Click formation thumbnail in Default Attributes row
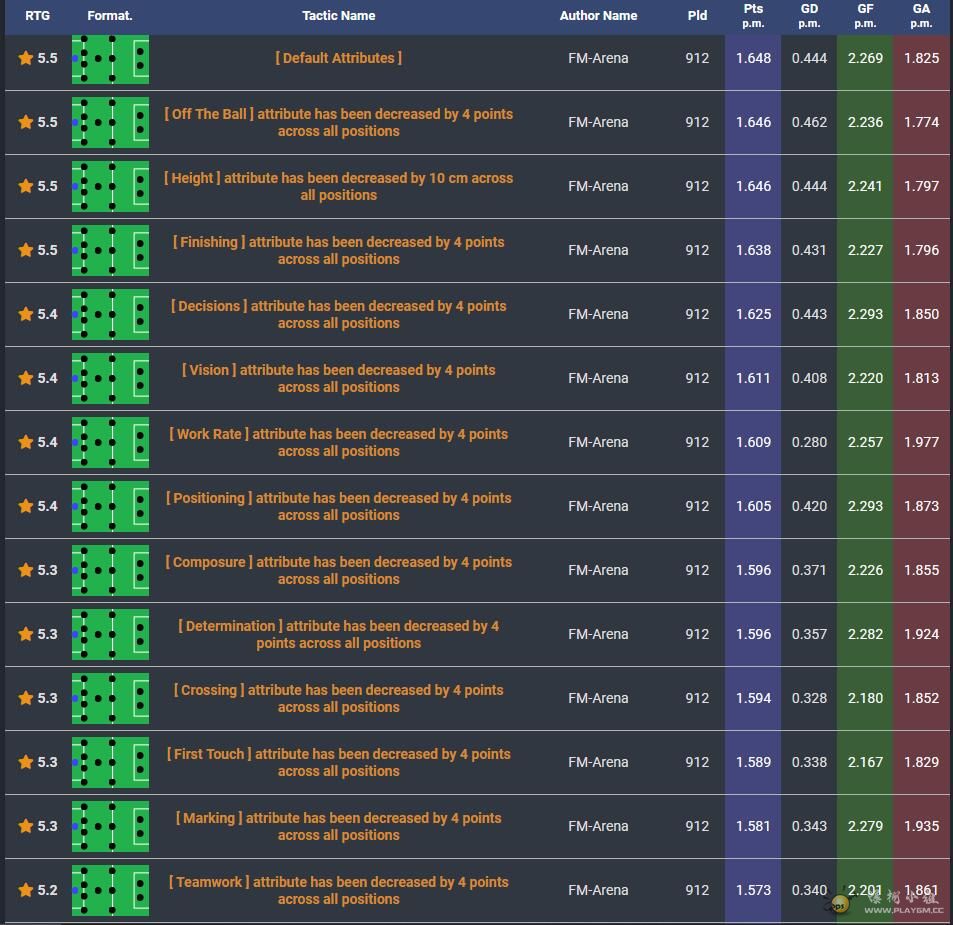 point(110,59)
